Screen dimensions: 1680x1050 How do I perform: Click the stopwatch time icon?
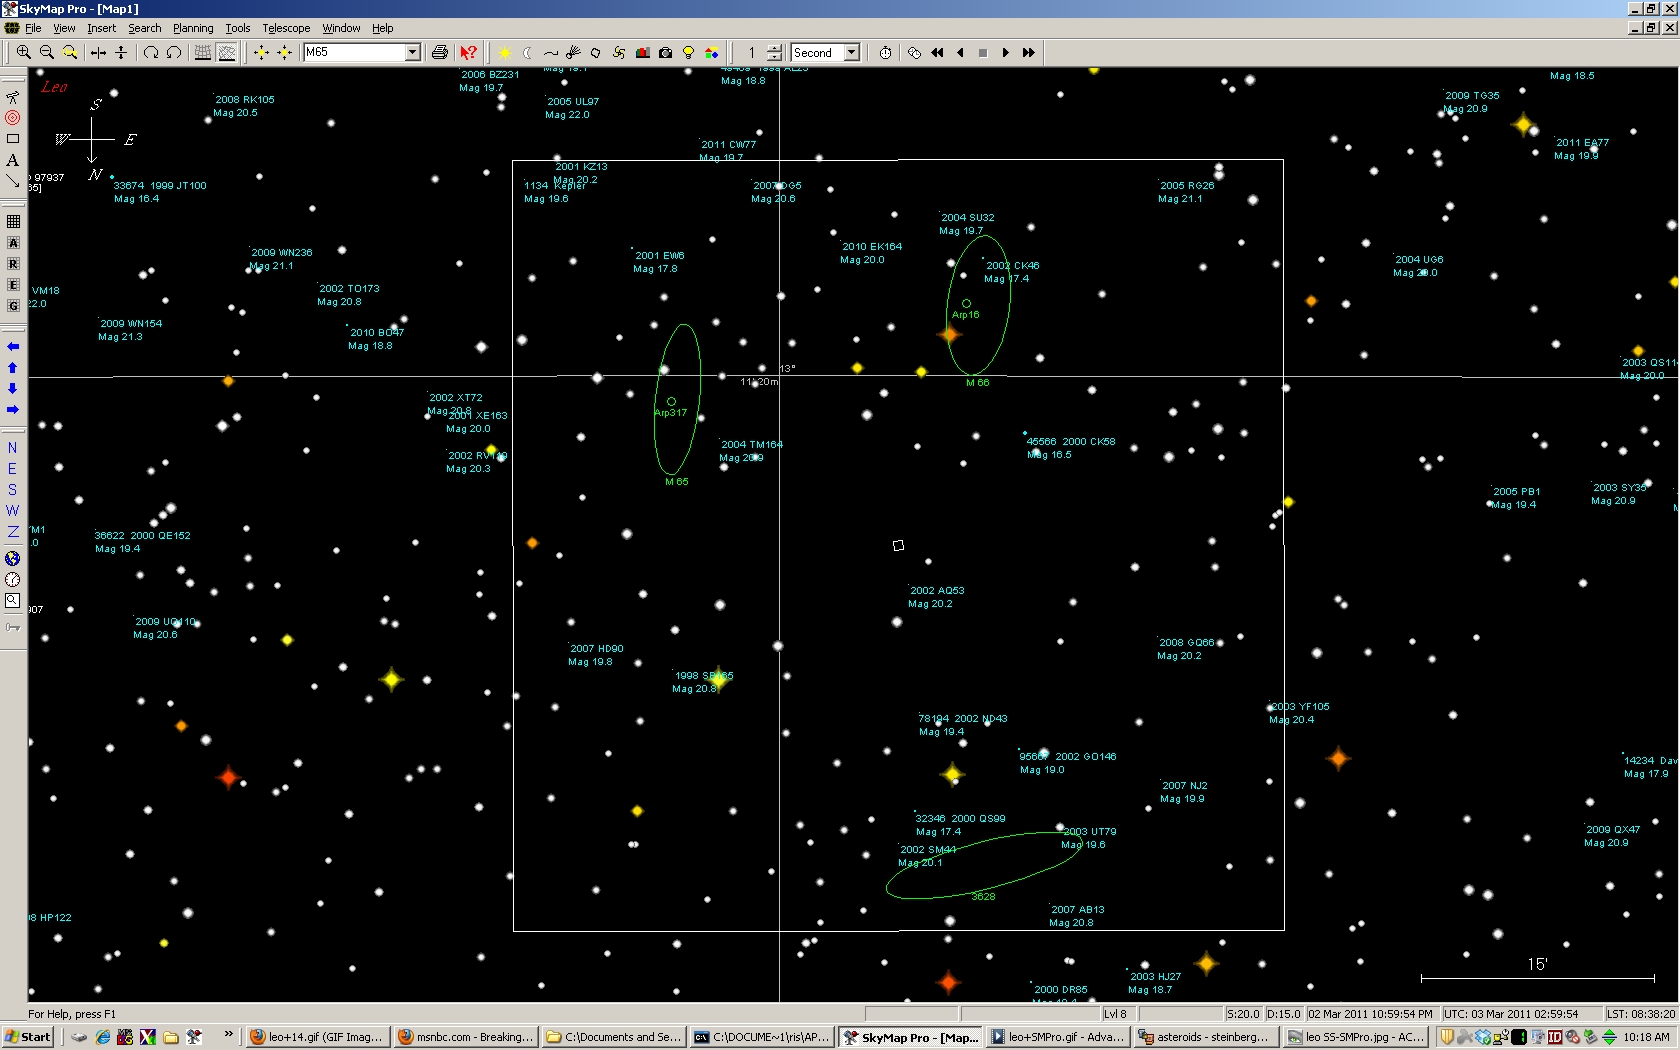tap(885, 52)
